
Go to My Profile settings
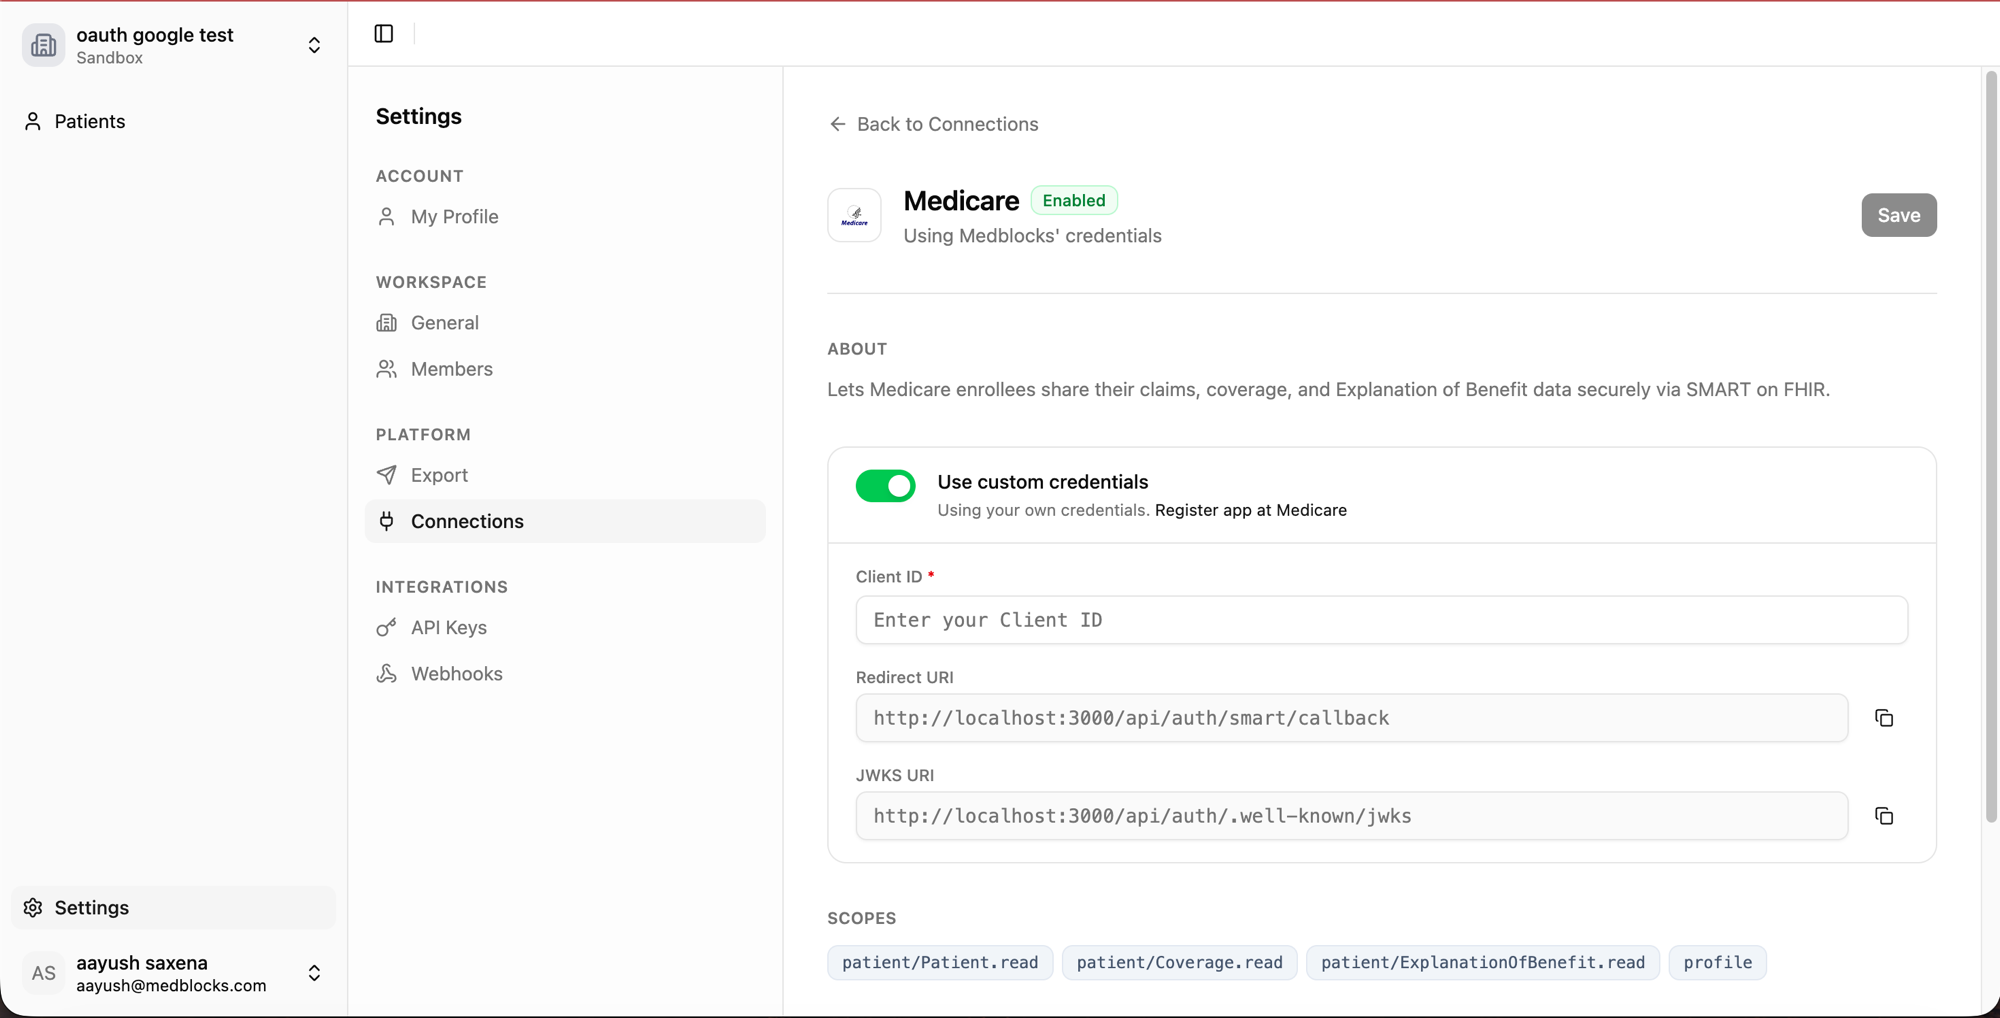(x=565, y=216)
